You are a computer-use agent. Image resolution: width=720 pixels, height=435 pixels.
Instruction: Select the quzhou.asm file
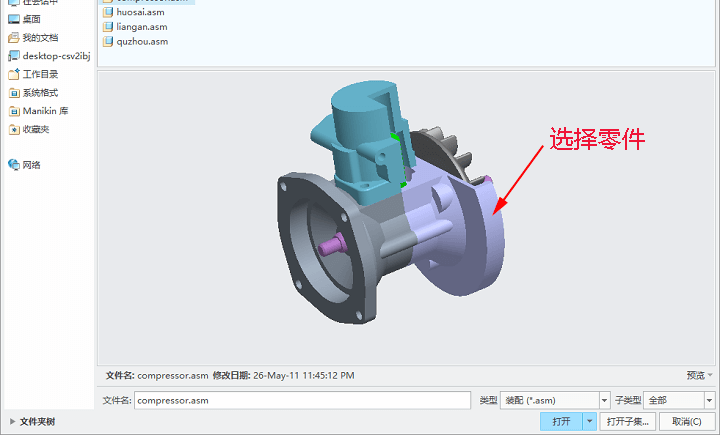click(136, 42)
